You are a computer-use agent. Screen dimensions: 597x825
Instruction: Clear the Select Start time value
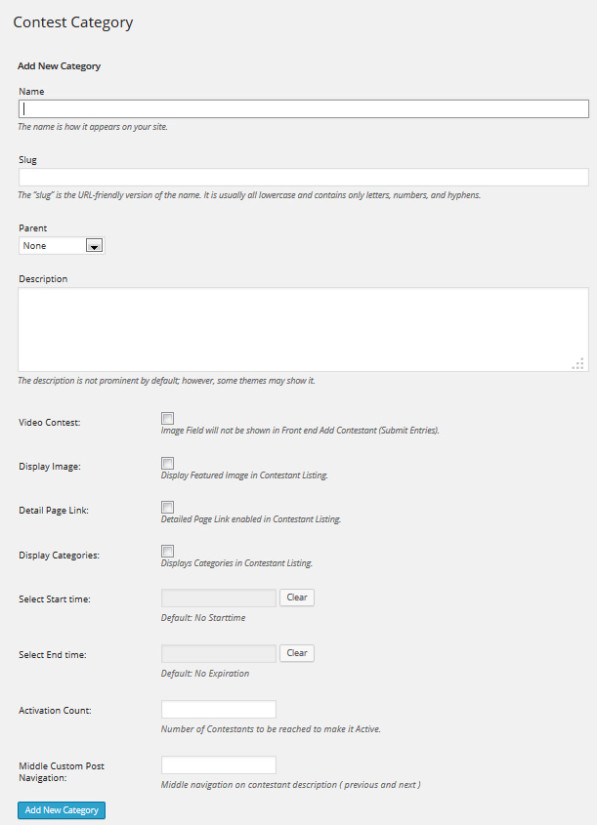pyautogui.click(x=297, y=598)
